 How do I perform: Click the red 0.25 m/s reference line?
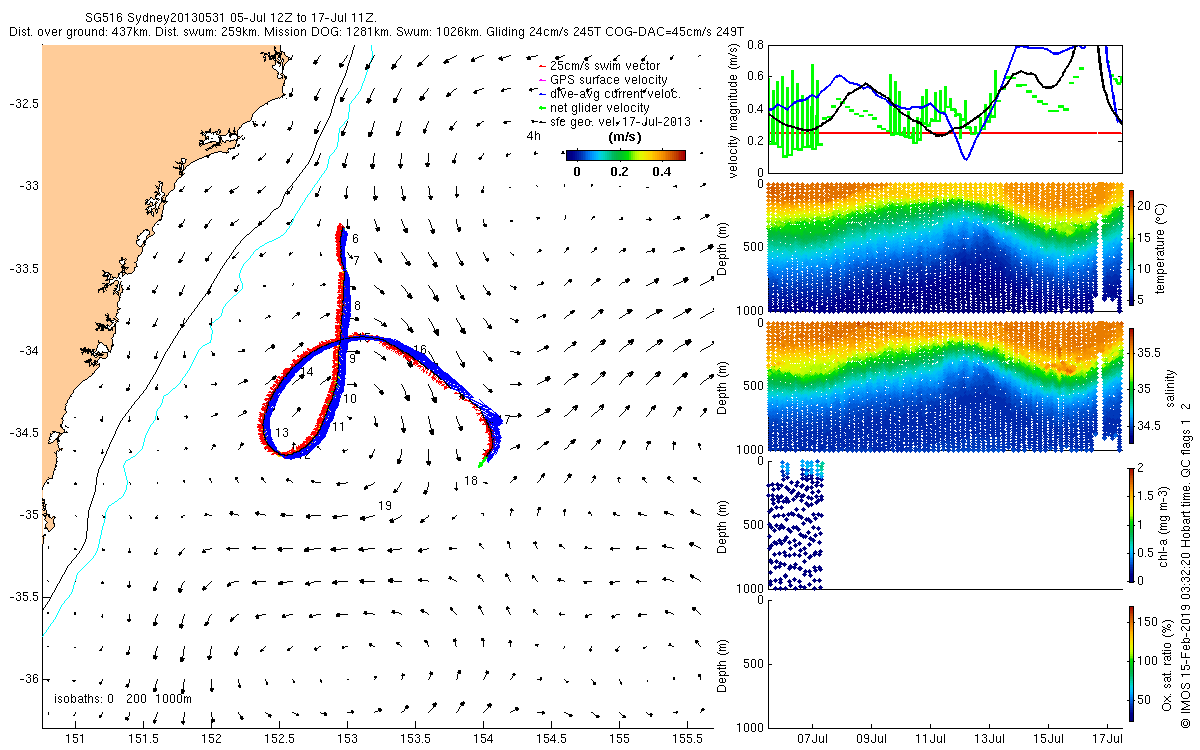pyautogui.click(x=944, y=132)
